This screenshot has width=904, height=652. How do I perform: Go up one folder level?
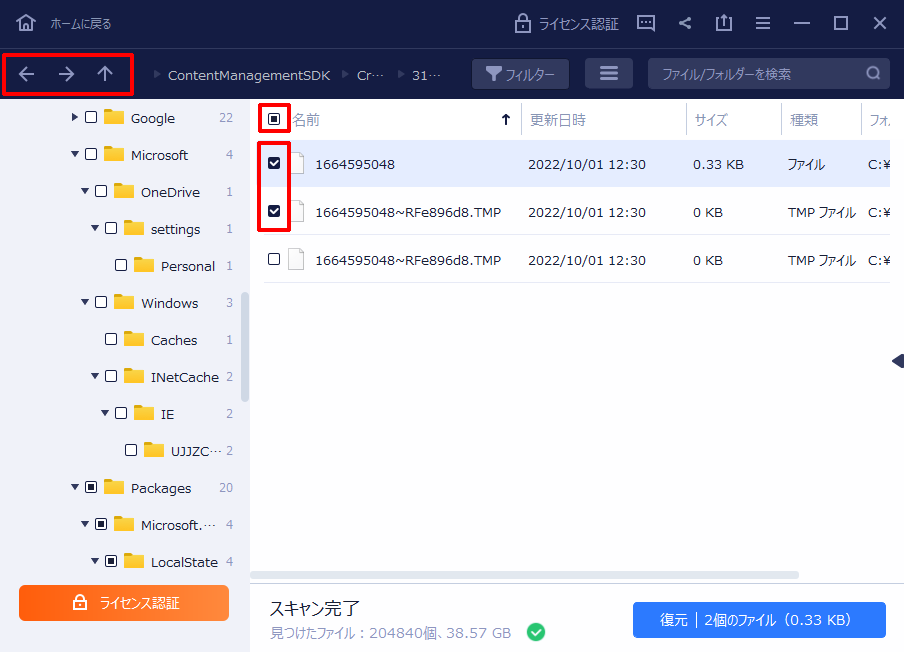(x=105, y=74)
